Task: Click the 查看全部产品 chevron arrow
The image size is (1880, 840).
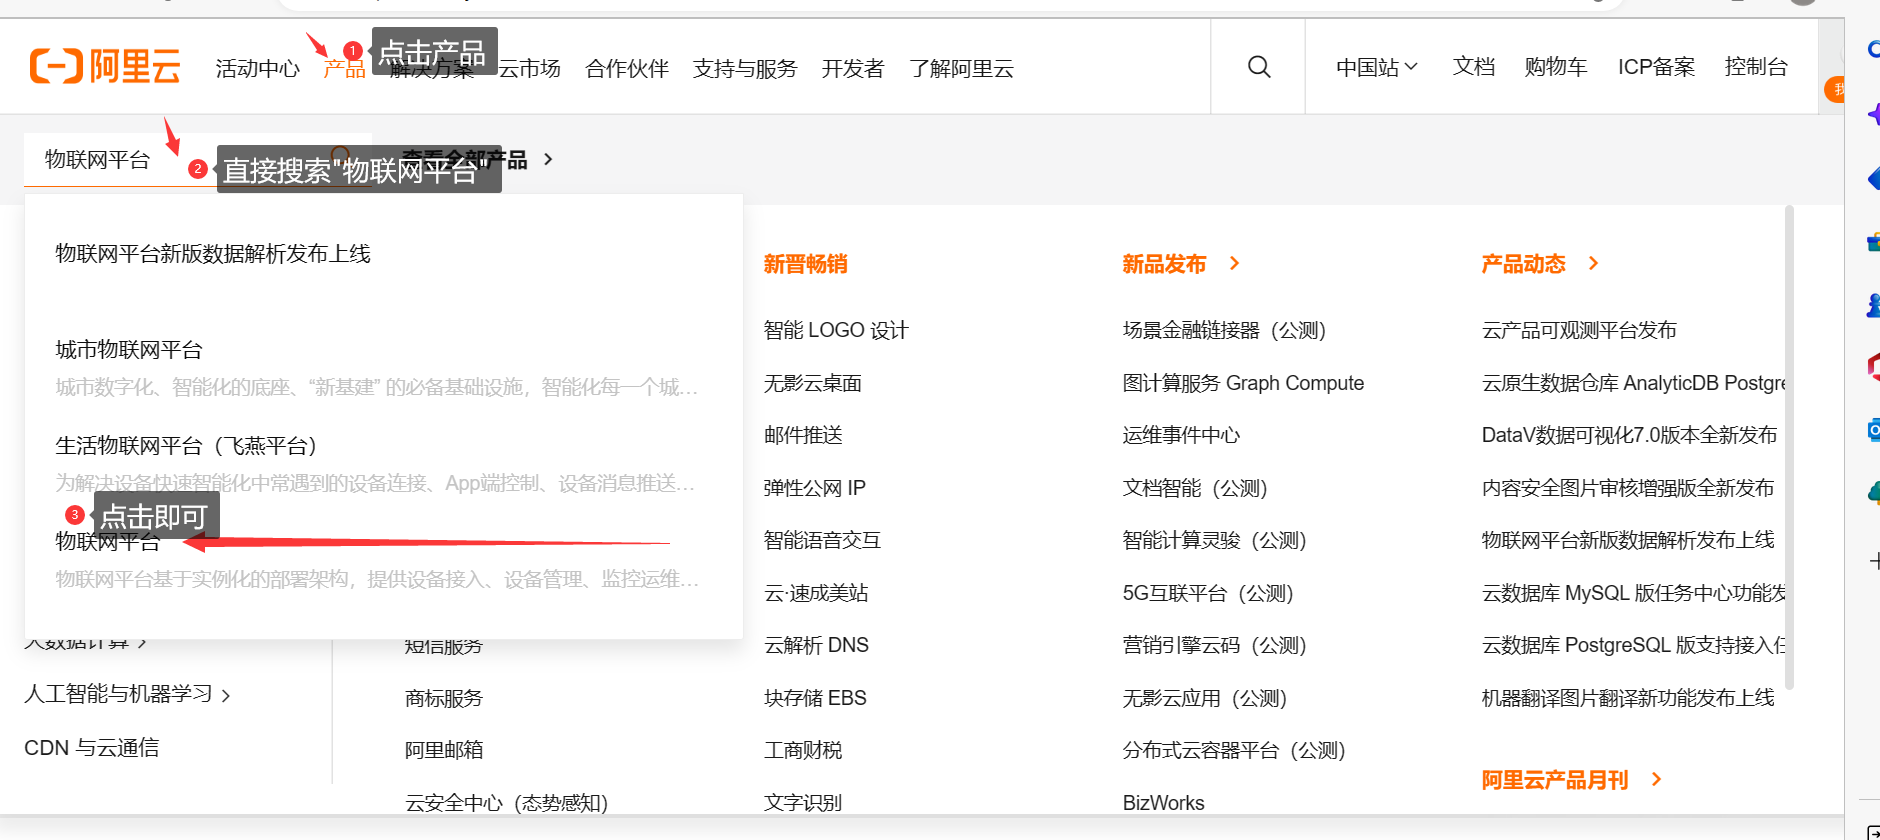Action: click(x=547, y=159)
